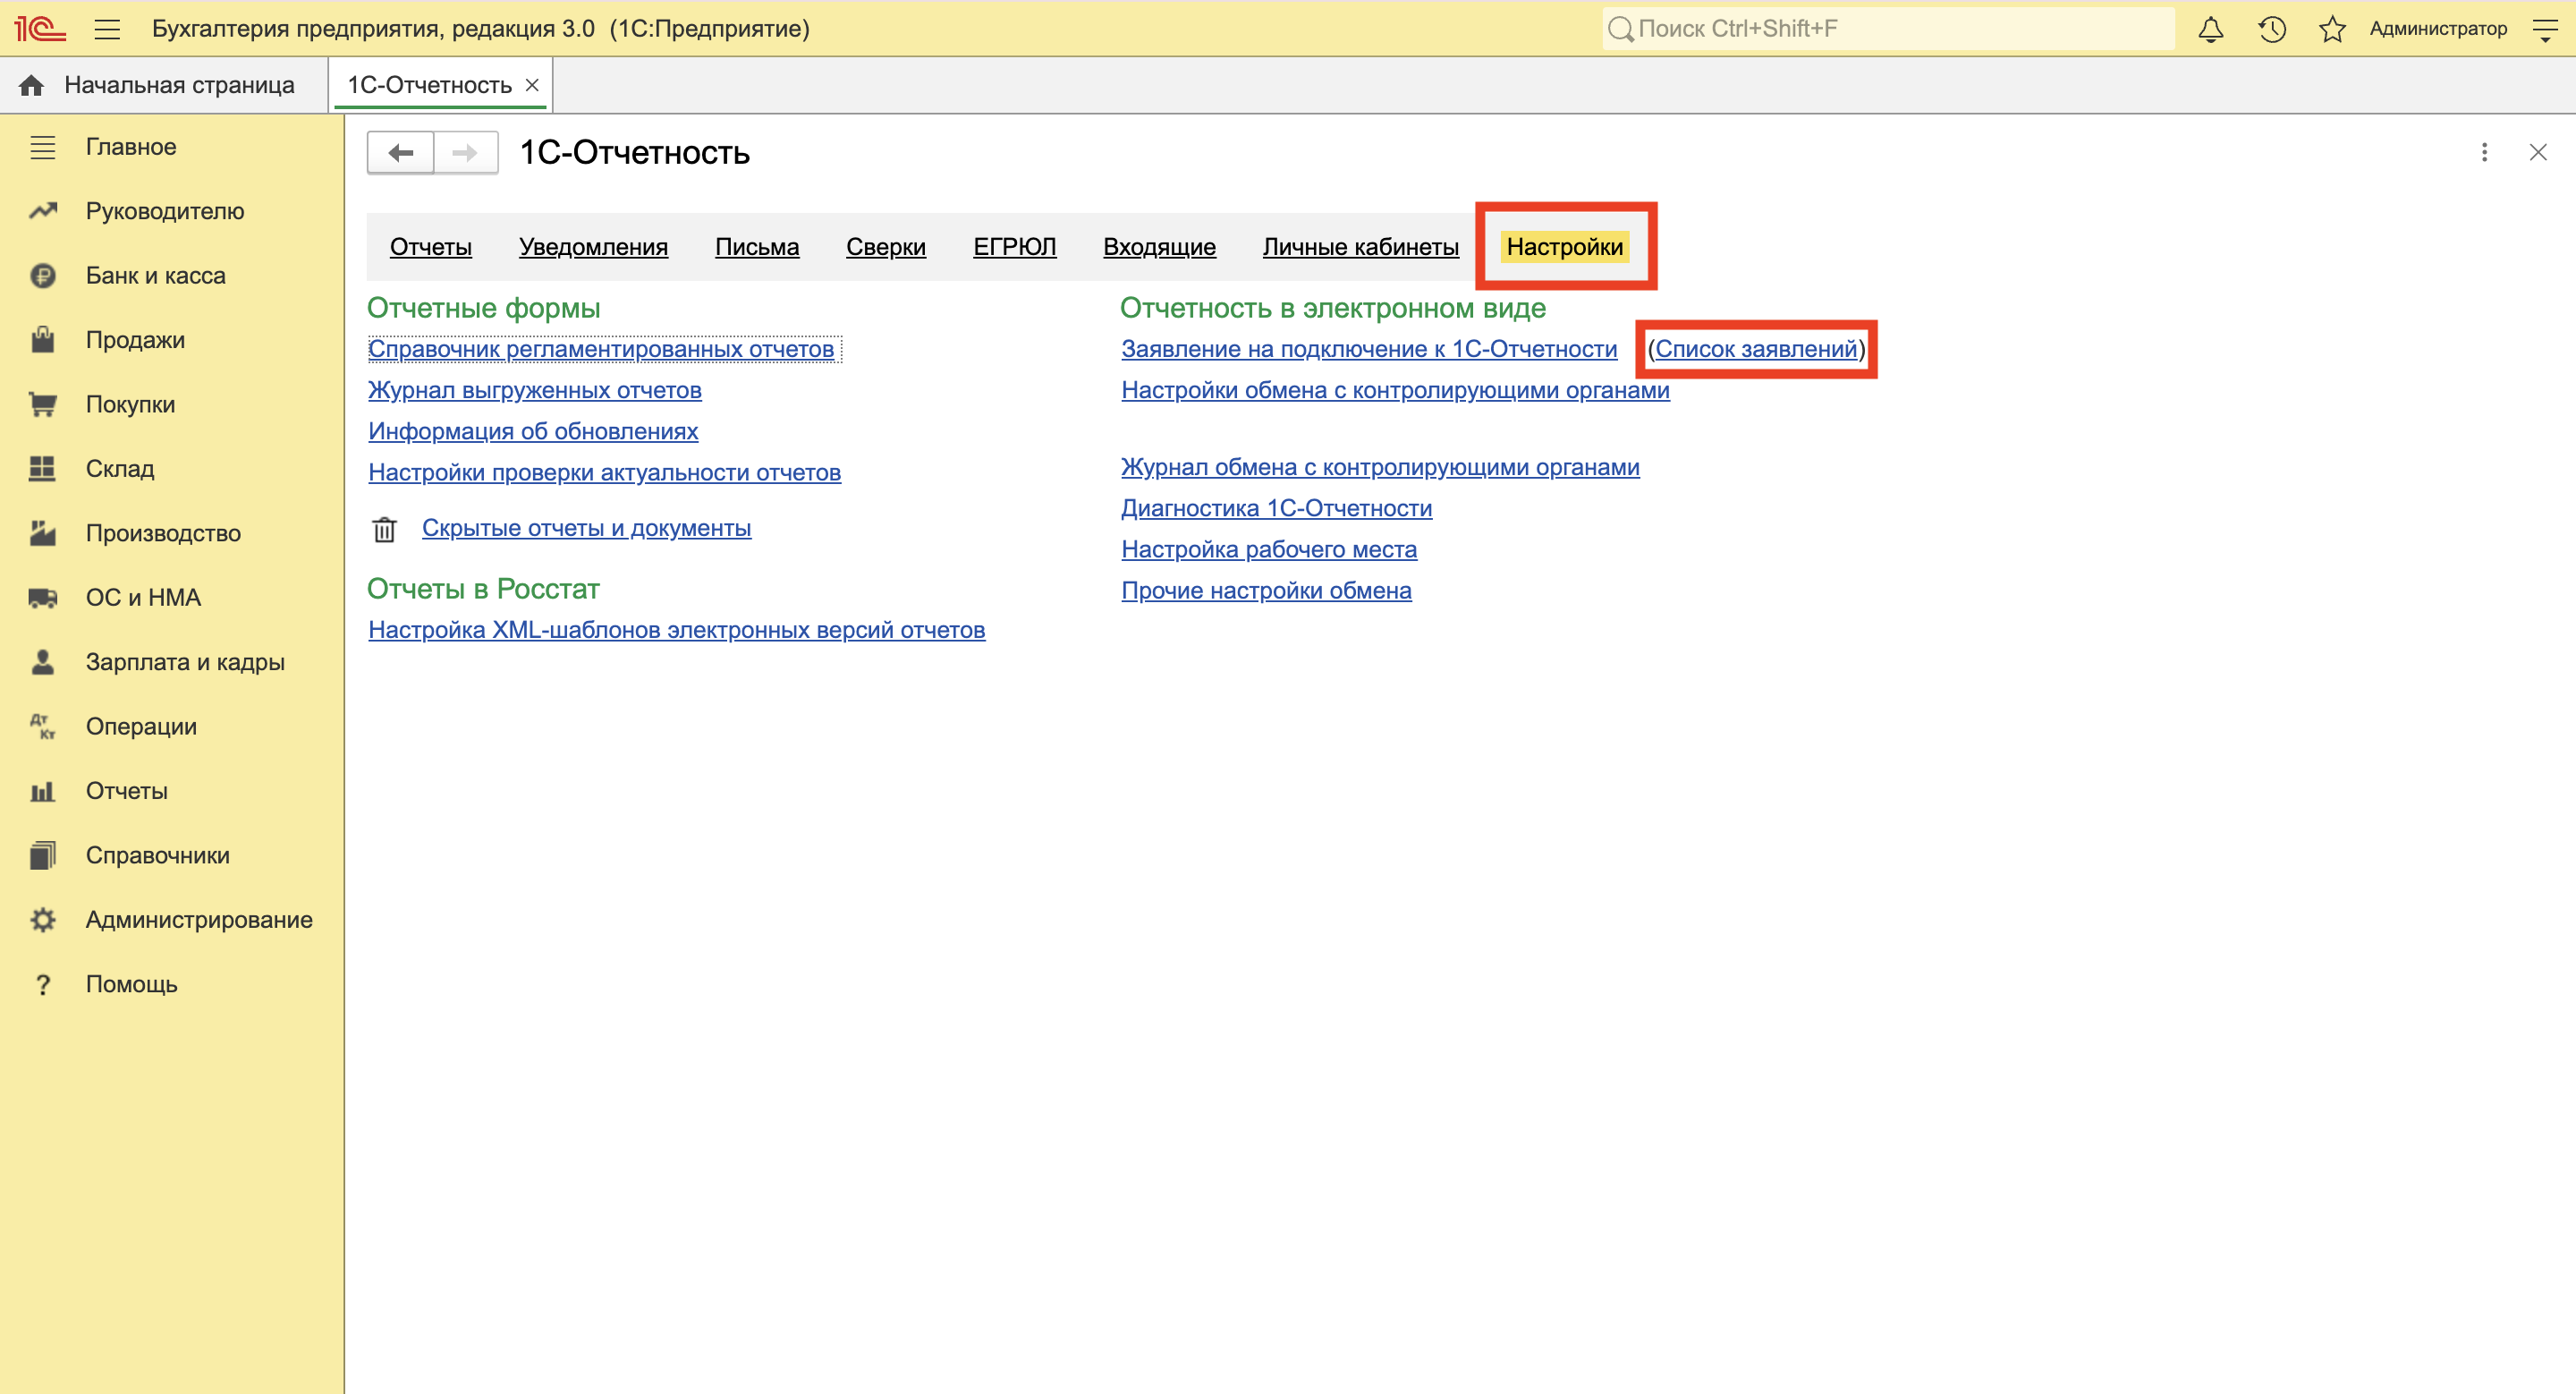This screenshot has width=2576, height=1394.
Task: Open Главное section
Action: [131, 147]
